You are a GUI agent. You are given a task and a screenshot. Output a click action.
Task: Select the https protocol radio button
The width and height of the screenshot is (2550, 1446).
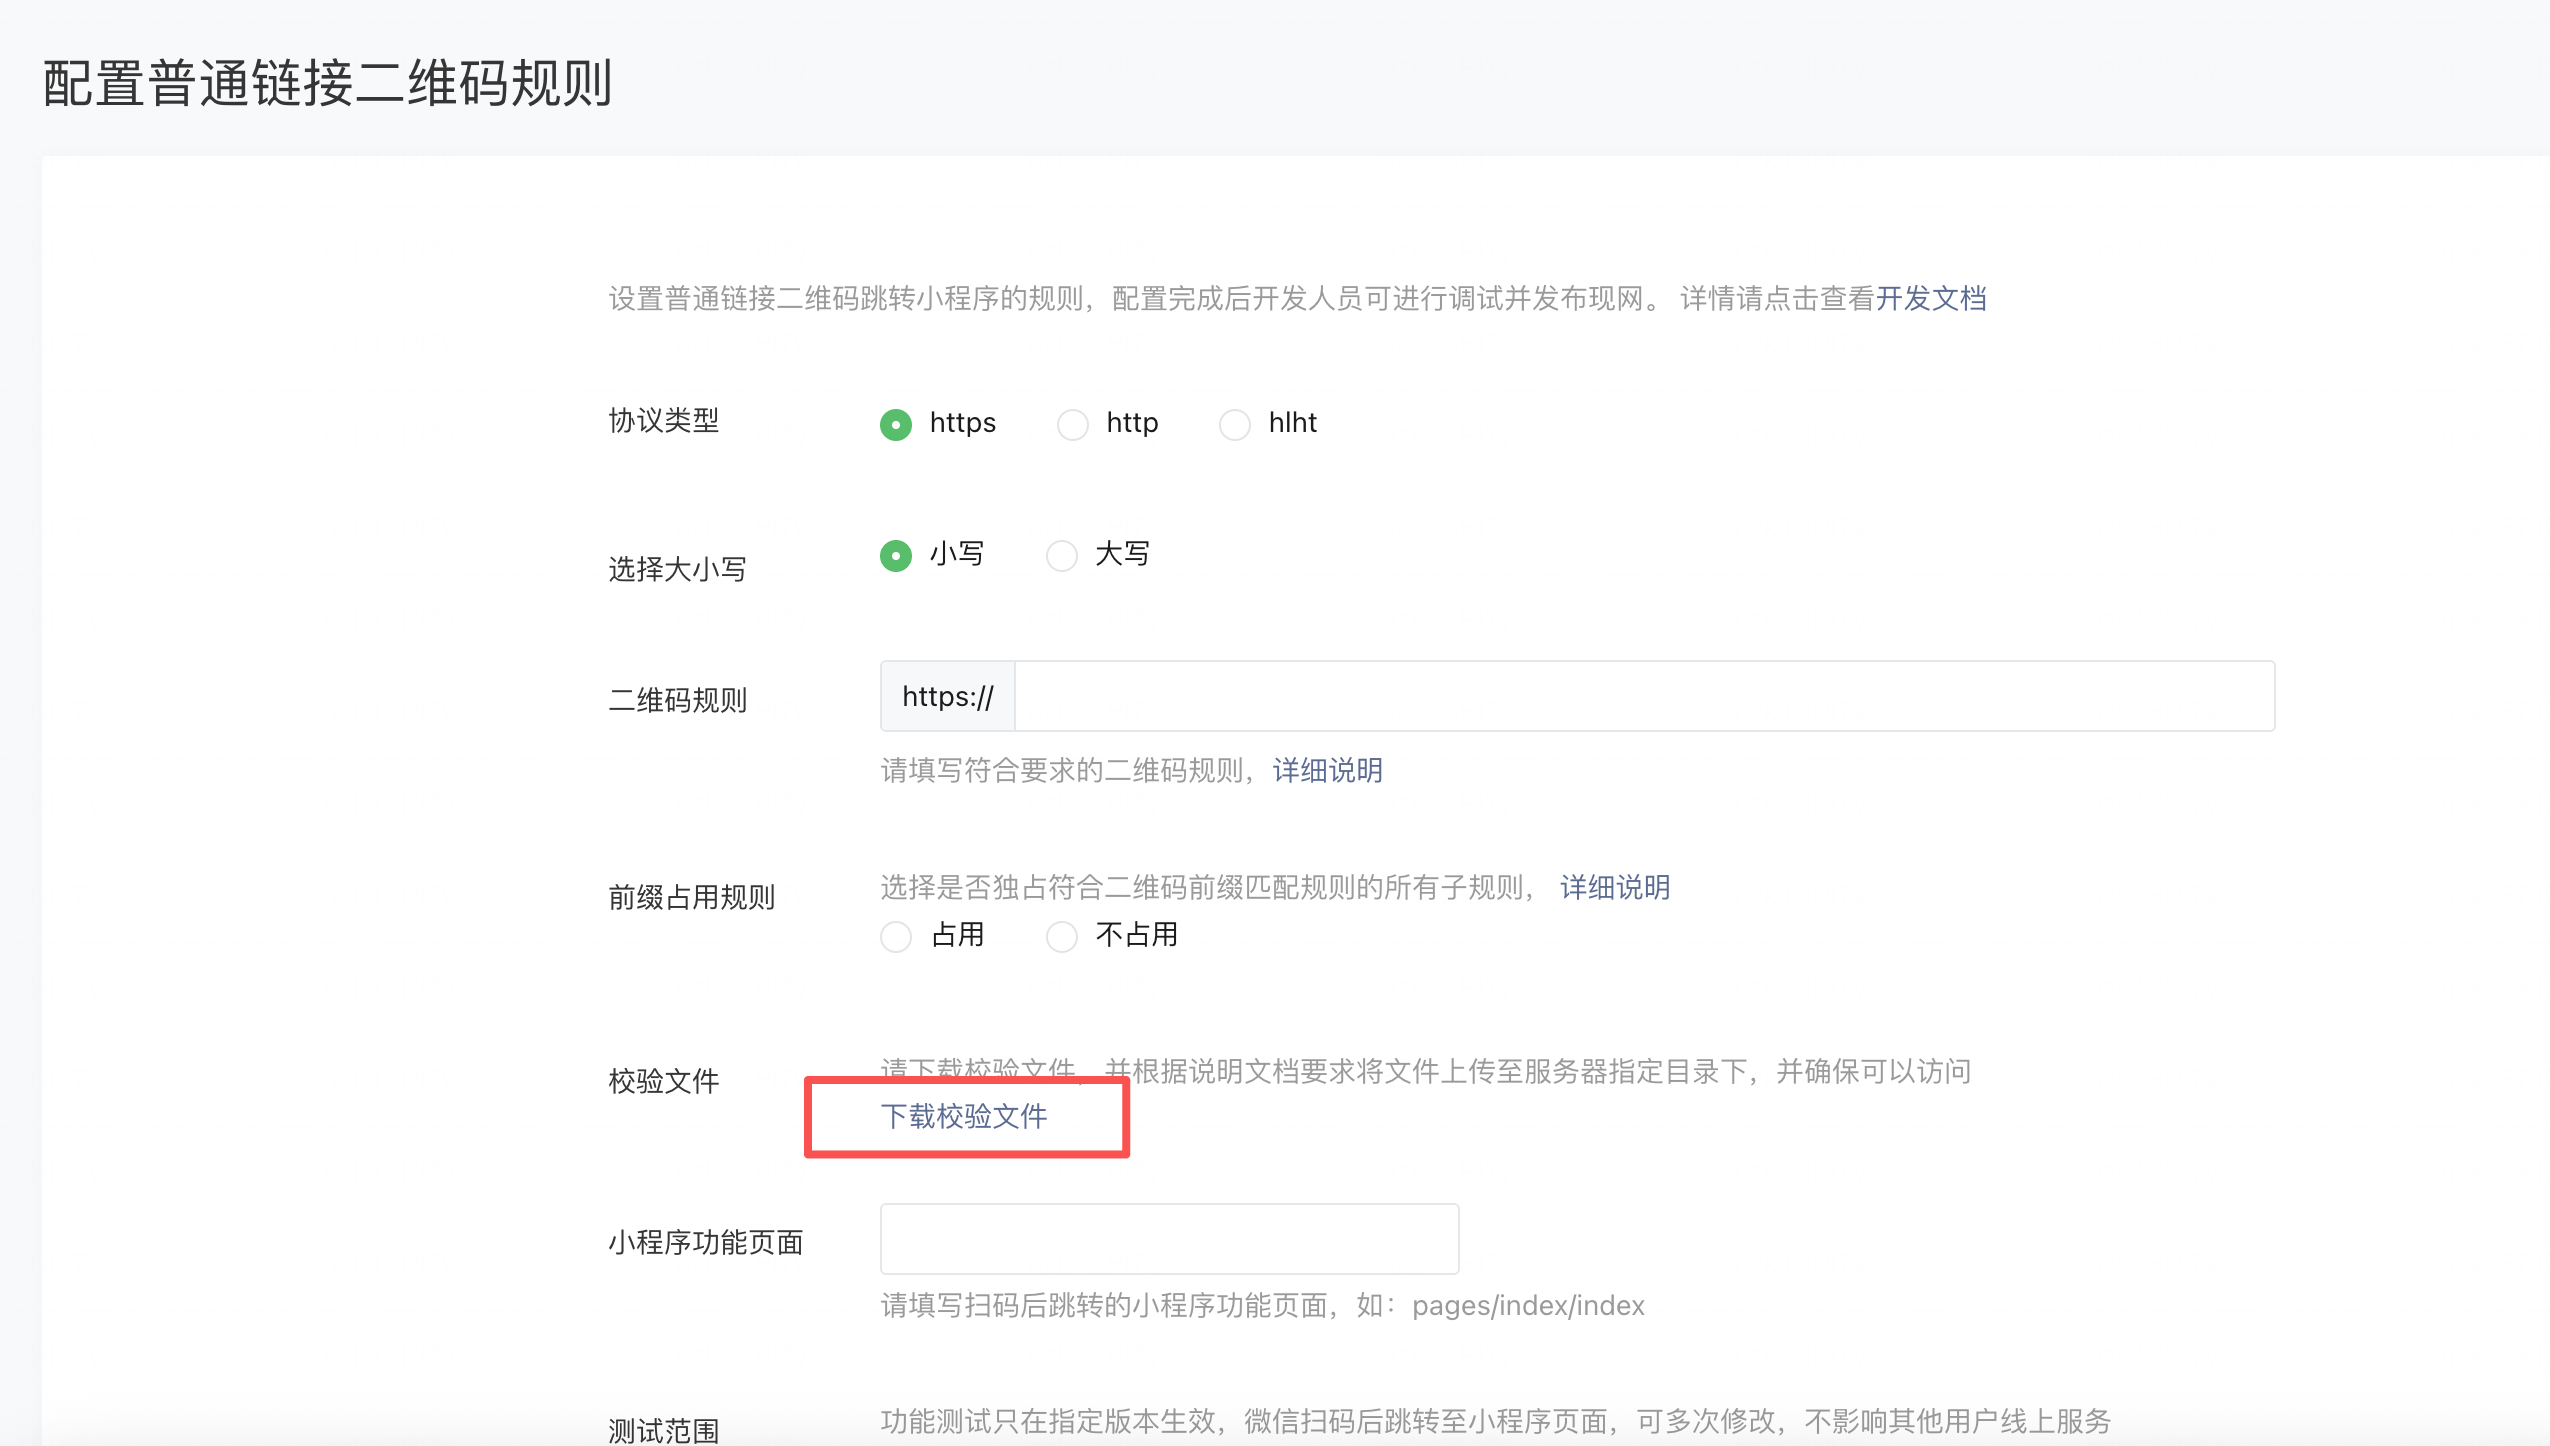[896, 424]
